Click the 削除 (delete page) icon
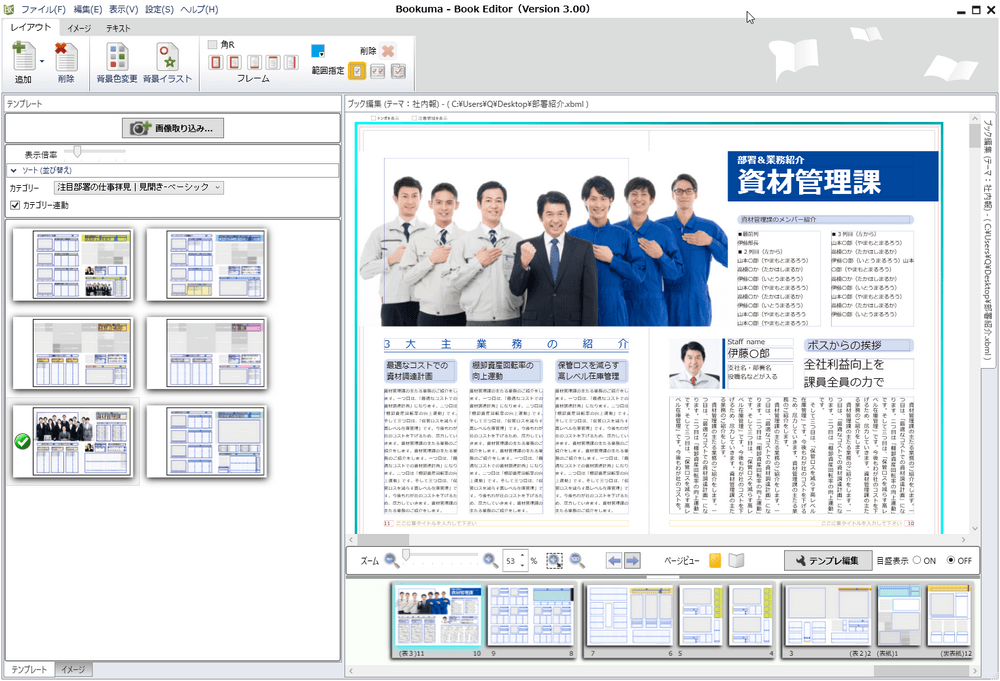 coord(65,55)
